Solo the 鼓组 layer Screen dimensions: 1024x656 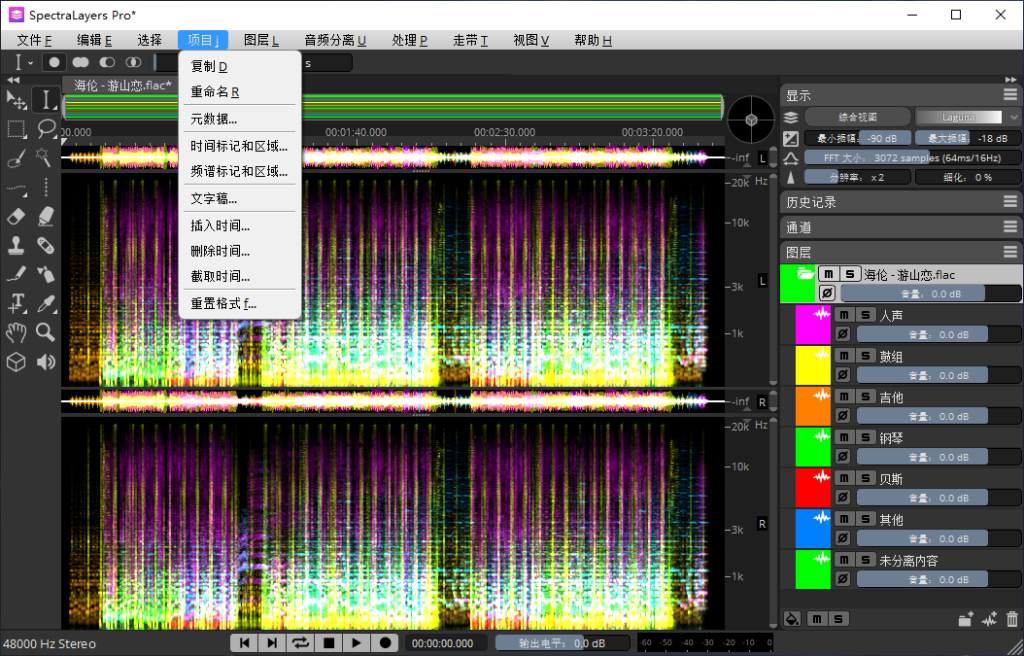865,355
